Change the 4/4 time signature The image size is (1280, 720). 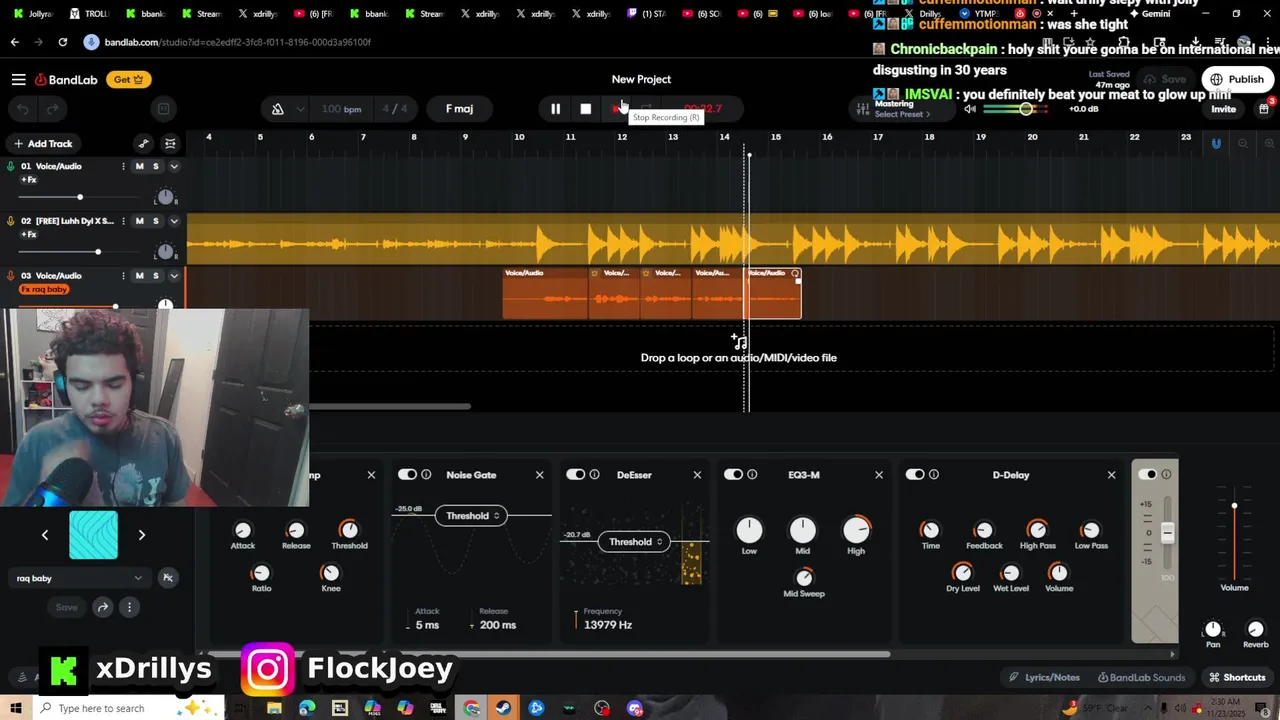[x=395, y=109]
